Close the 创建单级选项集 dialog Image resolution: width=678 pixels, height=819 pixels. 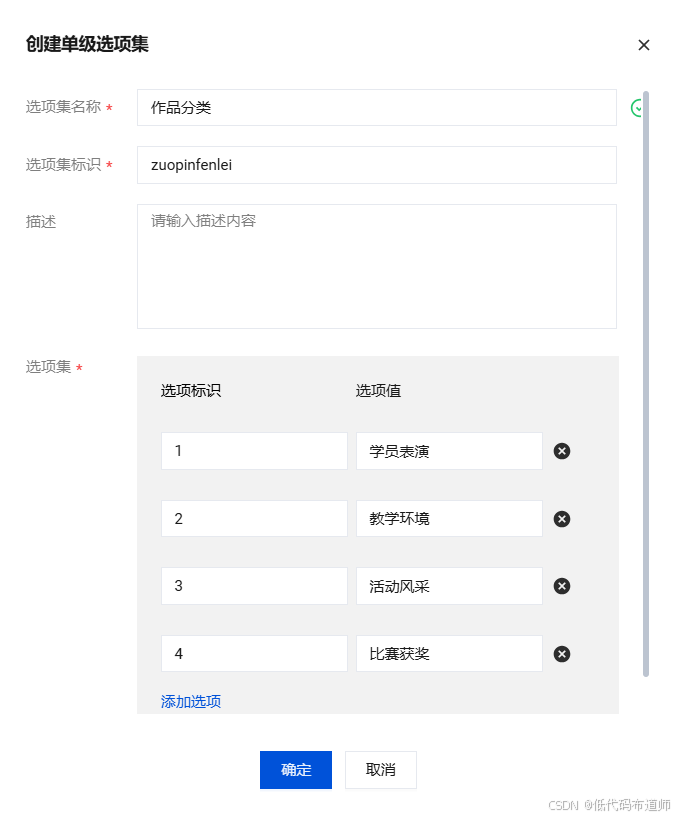pos(644,45)
